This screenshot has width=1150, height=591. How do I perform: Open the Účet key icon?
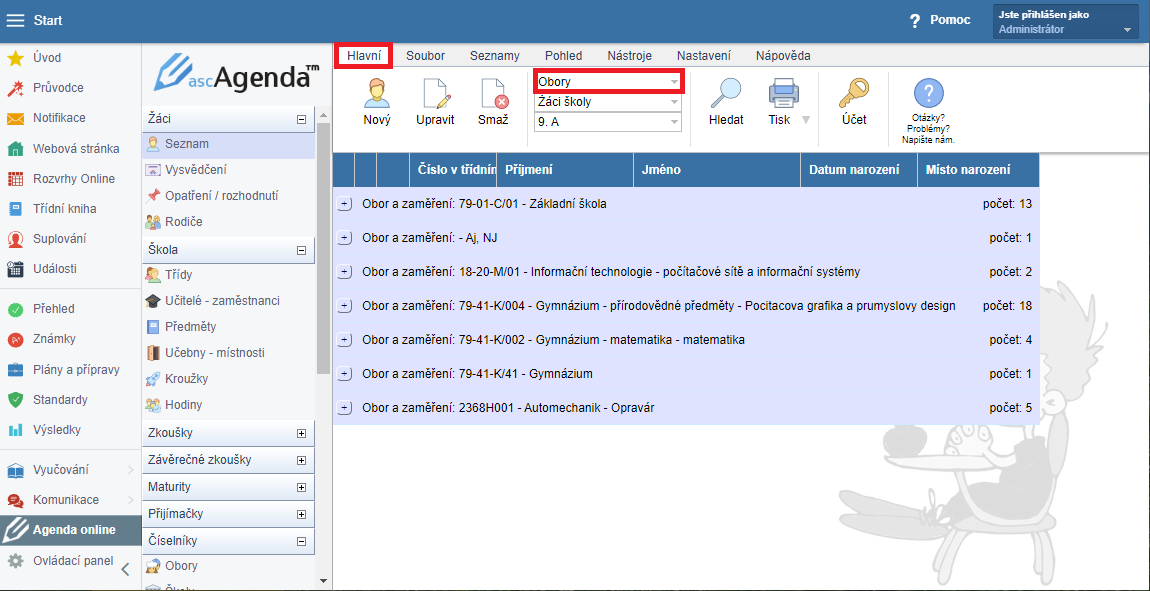pyautogui.click(x=853, y=93)
